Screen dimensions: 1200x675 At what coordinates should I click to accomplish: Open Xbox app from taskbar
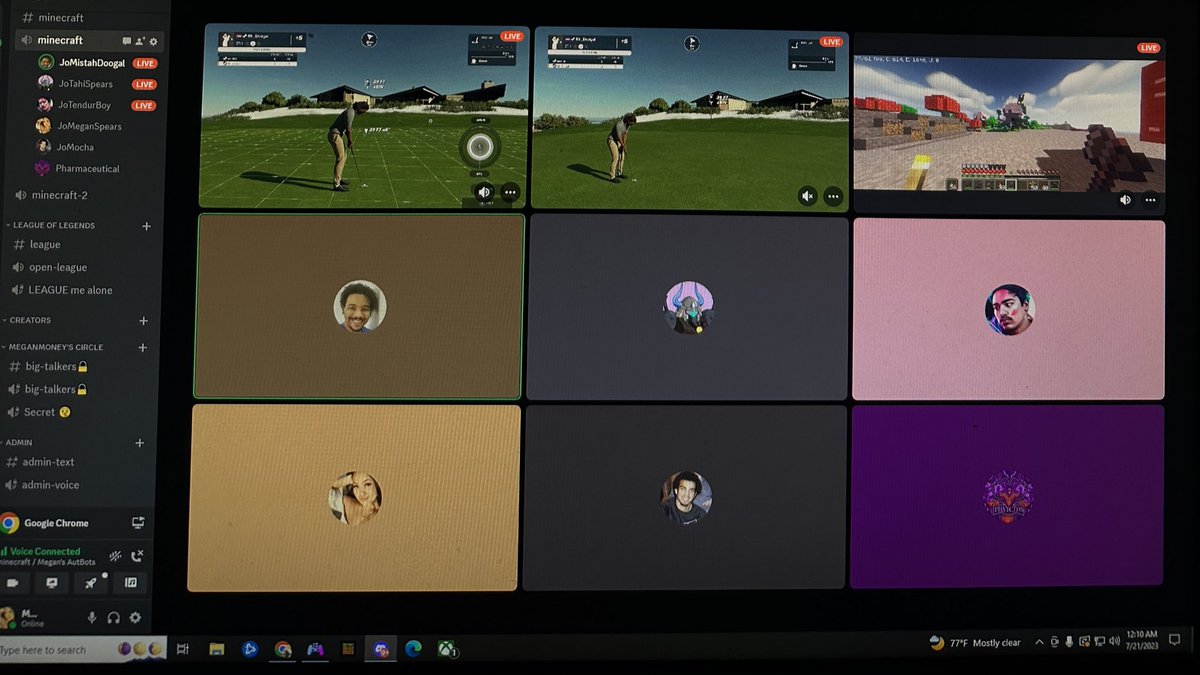click(446, 649)
